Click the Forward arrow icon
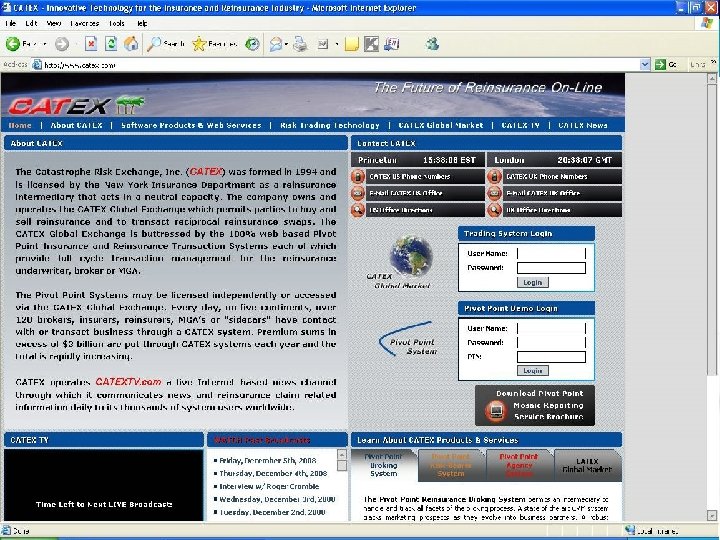 click(62, 44)
